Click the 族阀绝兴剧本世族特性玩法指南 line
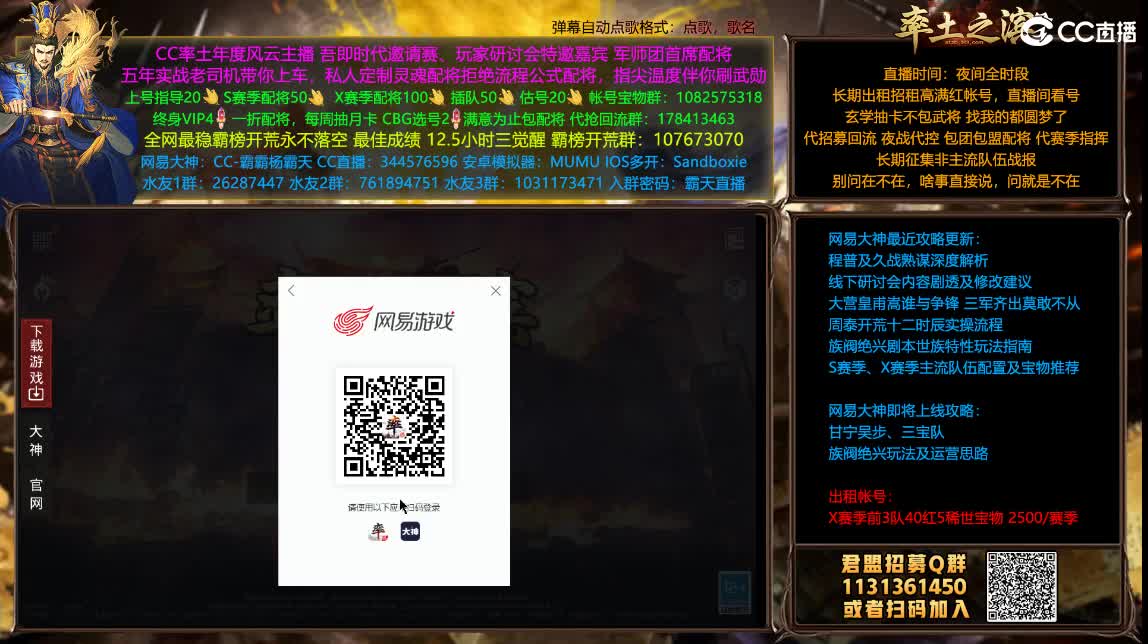This screenshot has height=644, width=1148. pyautogui.click(x=930, y=345)
